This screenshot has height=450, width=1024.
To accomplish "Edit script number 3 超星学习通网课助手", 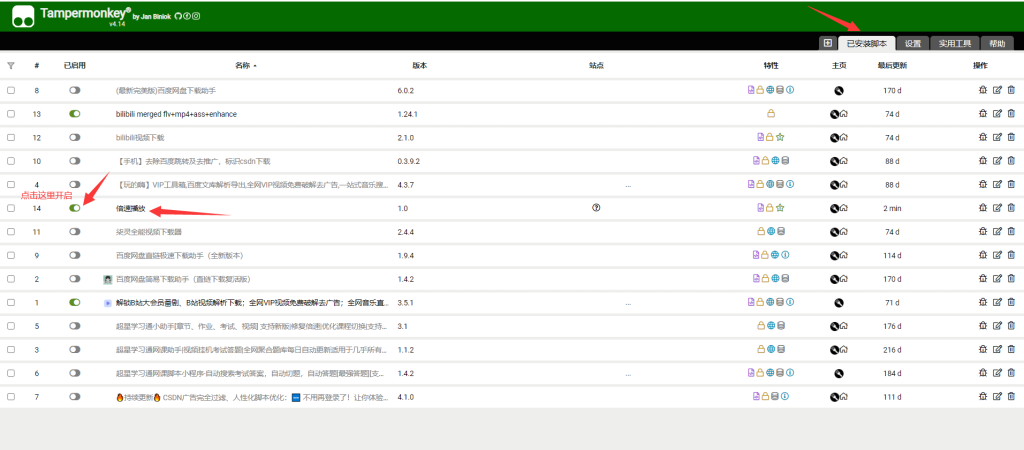I will click(x=997, y=349).
